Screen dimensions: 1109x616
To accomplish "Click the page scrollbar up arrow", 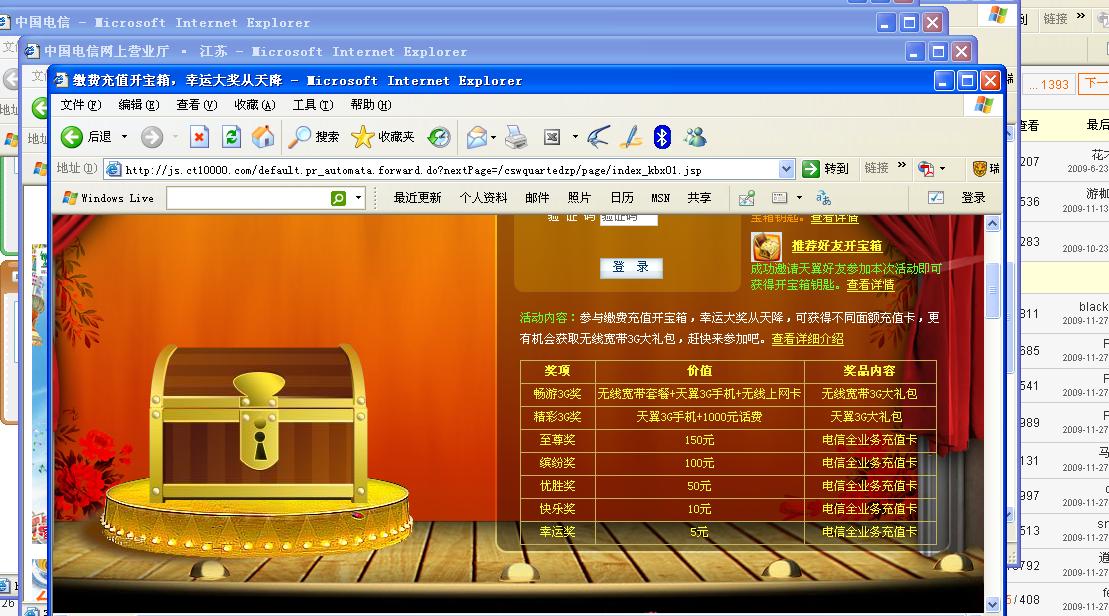I will [992, 223].
